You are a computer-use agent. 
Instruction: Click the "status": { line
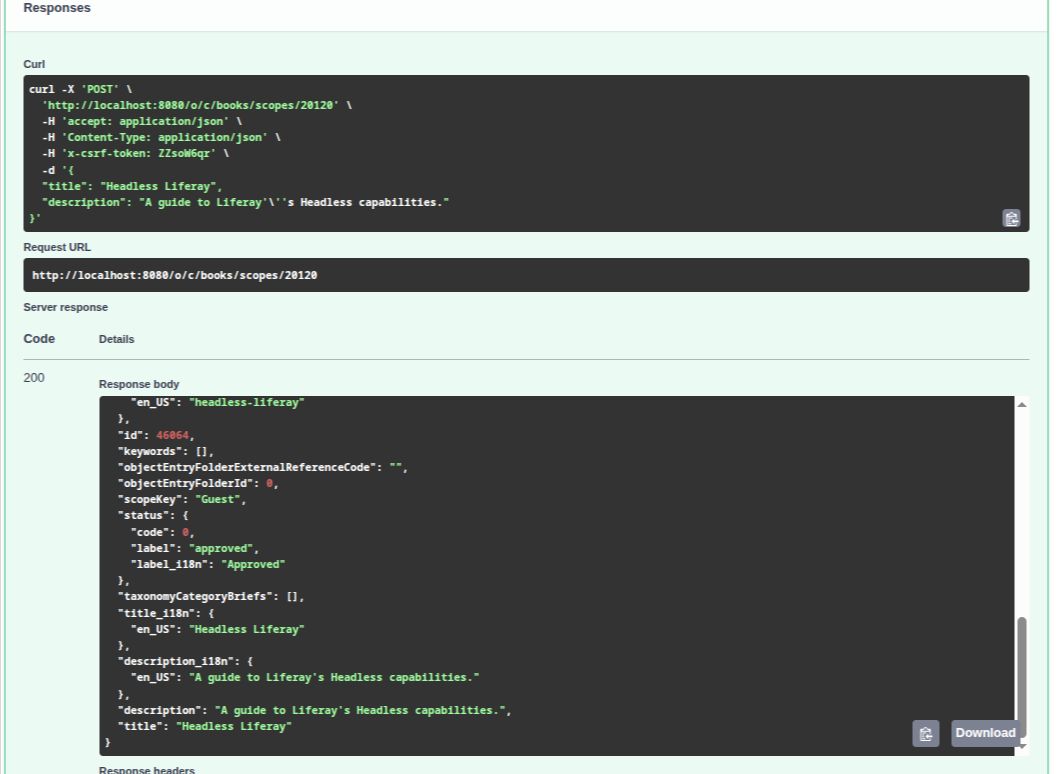tap(153, 516)
